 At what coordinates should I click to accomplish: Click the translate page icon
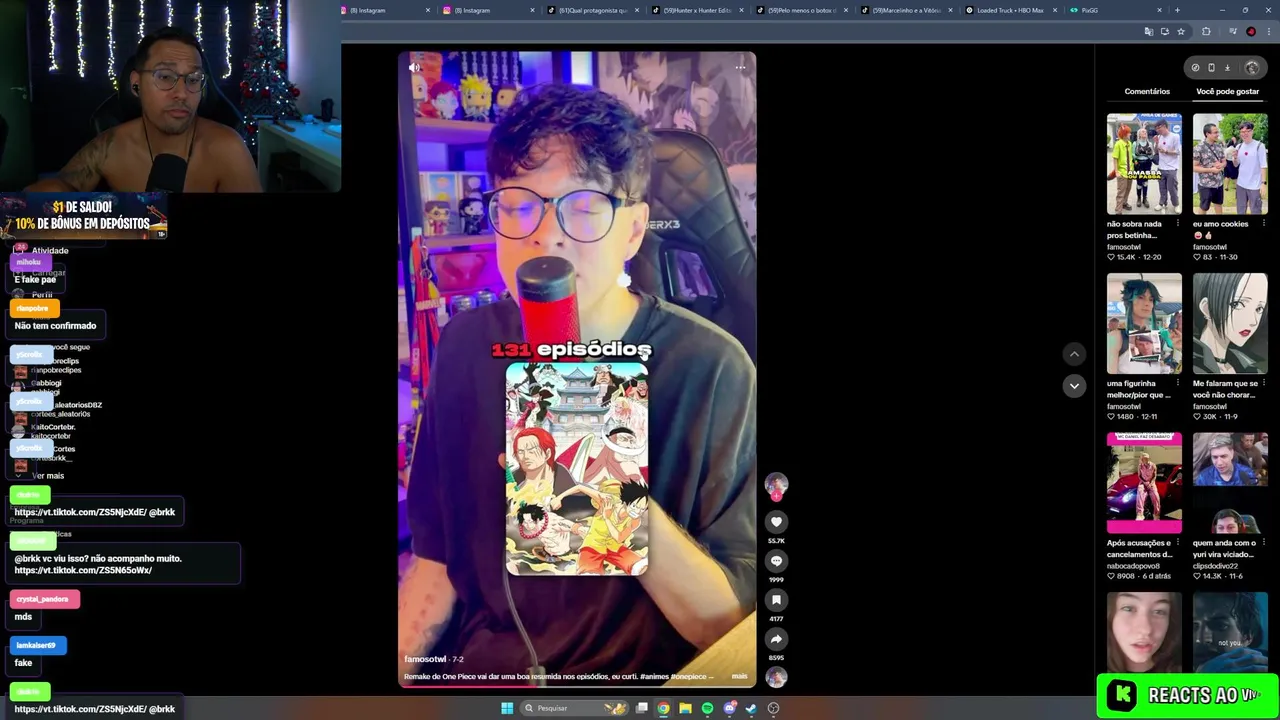[x=1149, y=32]
